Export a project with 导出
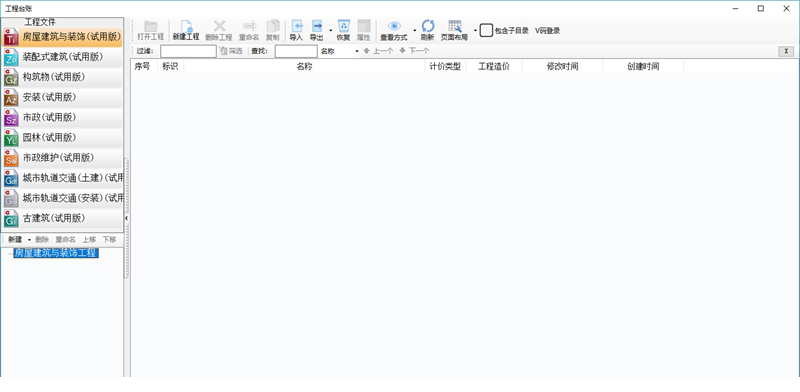 click(x=317, y=31)
